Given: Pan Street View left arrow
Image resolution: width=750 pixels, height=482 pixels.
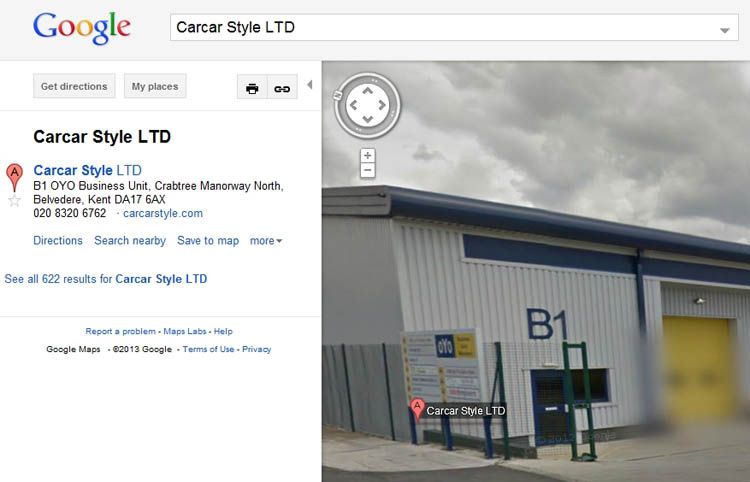Looking at the screenshot, I should pyautogui.click(x=353, y=105).
